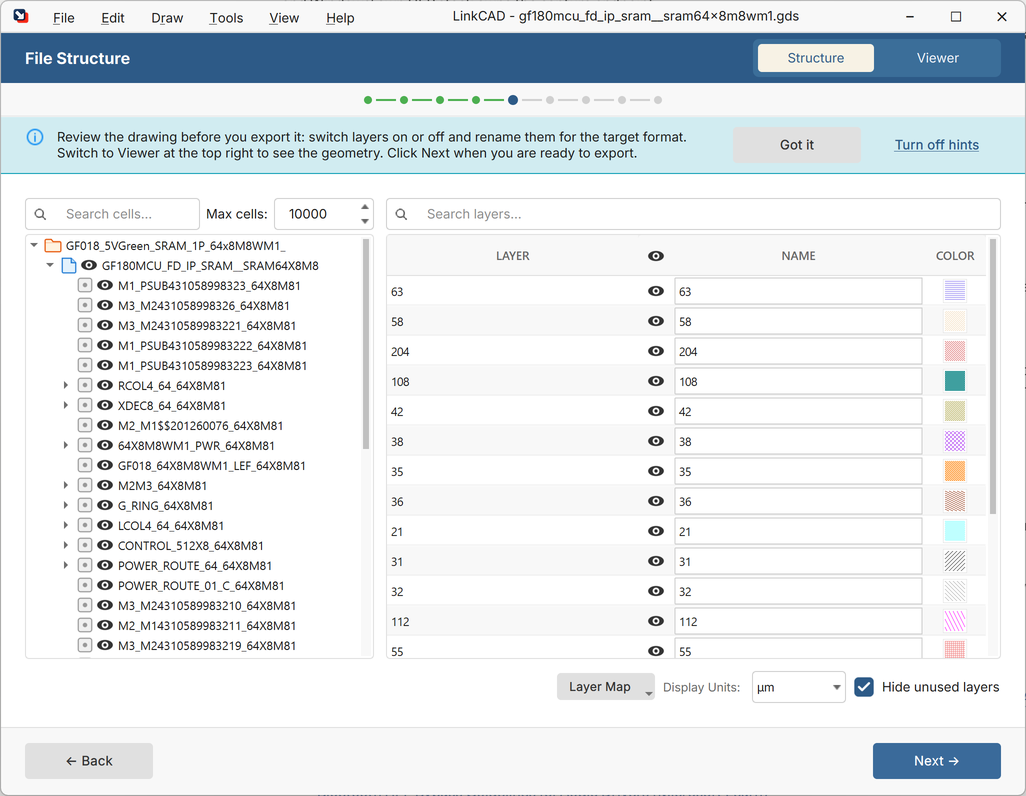Click the Turn off hints link
Screen dimensions: 1026x796
tap(936, 145)
